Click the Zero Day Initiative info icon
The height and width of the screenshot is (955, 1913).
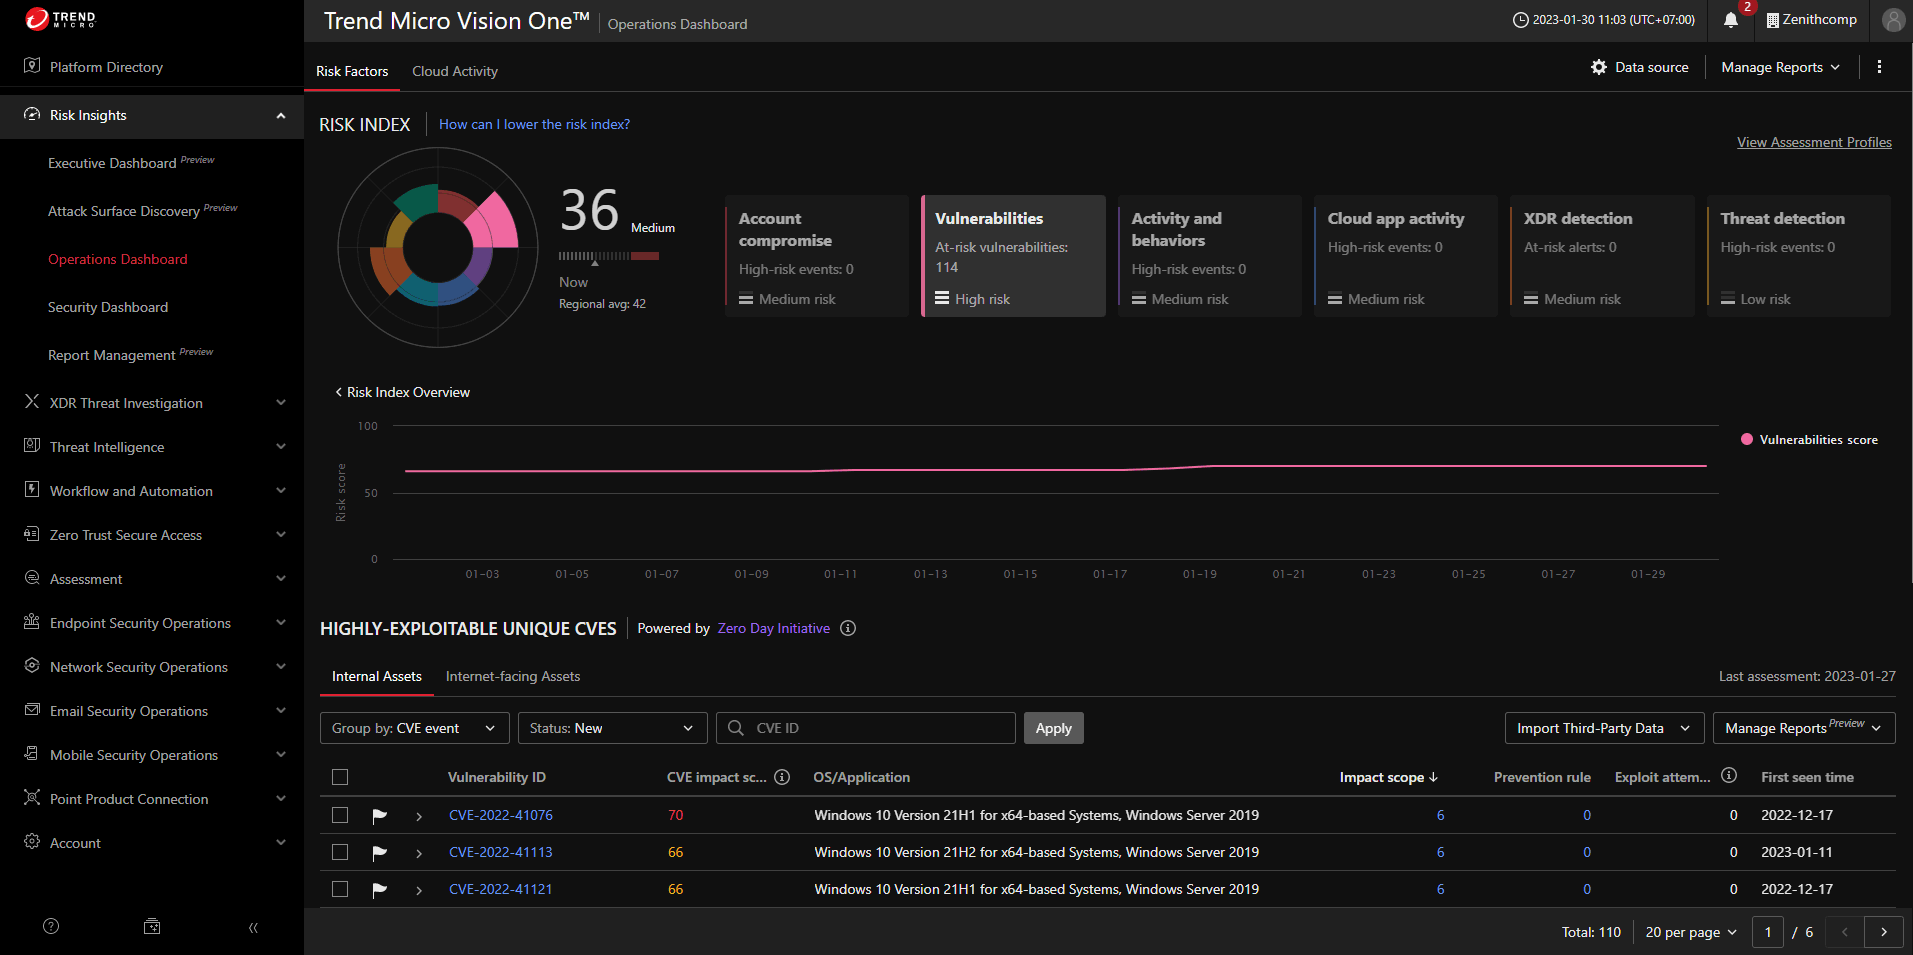click(x=848, y=628)
